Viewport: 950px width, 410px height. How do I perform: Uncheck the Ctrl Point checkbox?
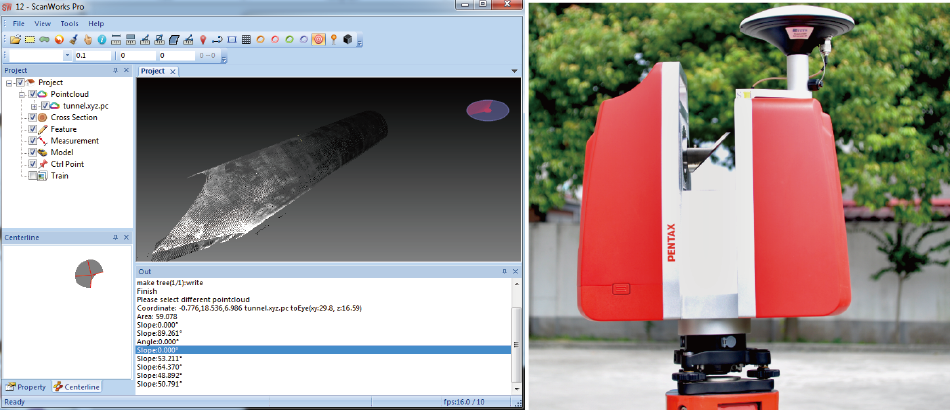[33, 164]
